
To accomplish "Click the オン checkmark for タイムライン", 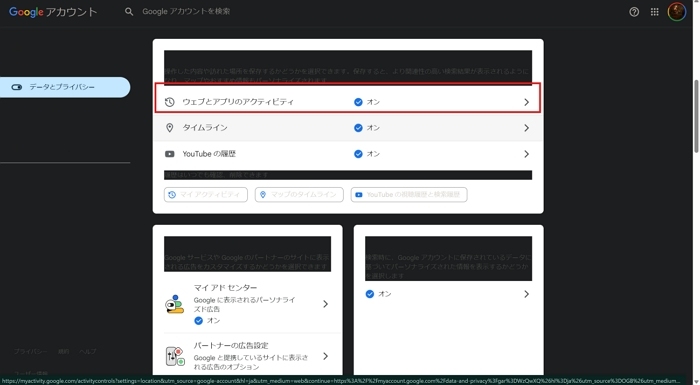I will (x=358, y=128).
